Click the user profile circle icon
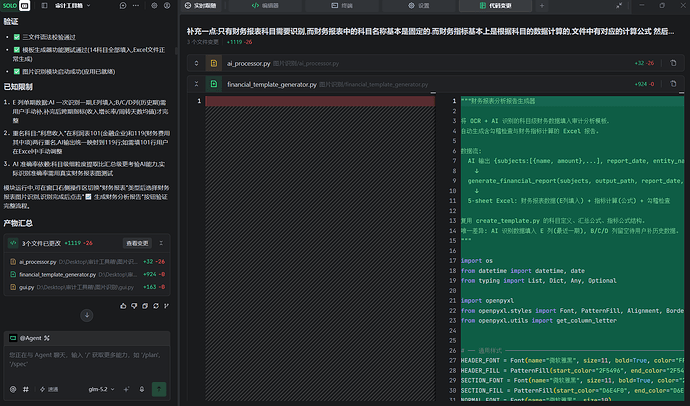Image resolution: width=690 pixels, height=406 pixels. 167,5
